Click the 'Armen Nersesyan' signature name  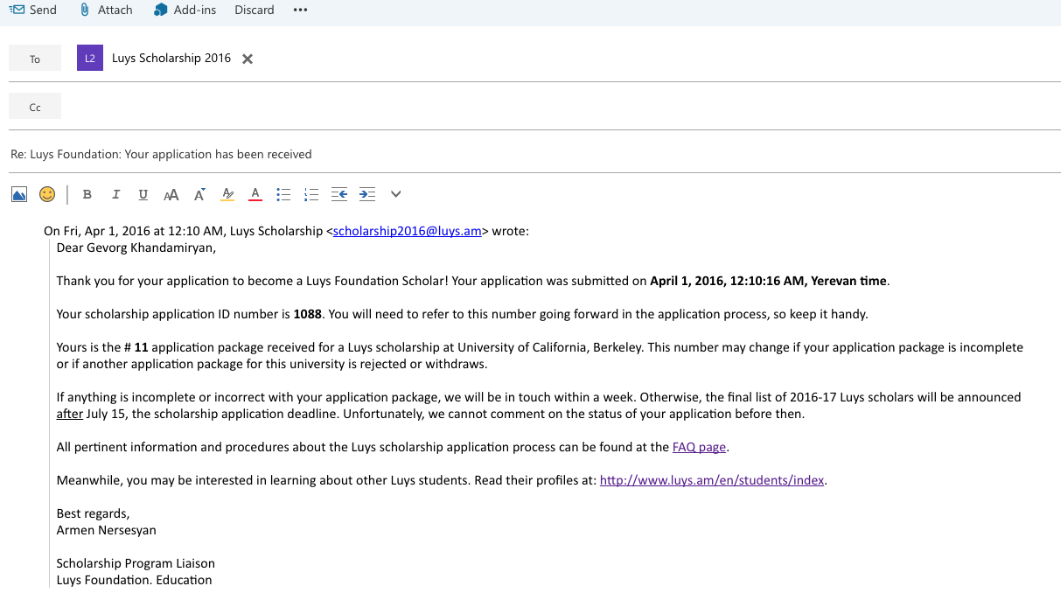[106, 530]
